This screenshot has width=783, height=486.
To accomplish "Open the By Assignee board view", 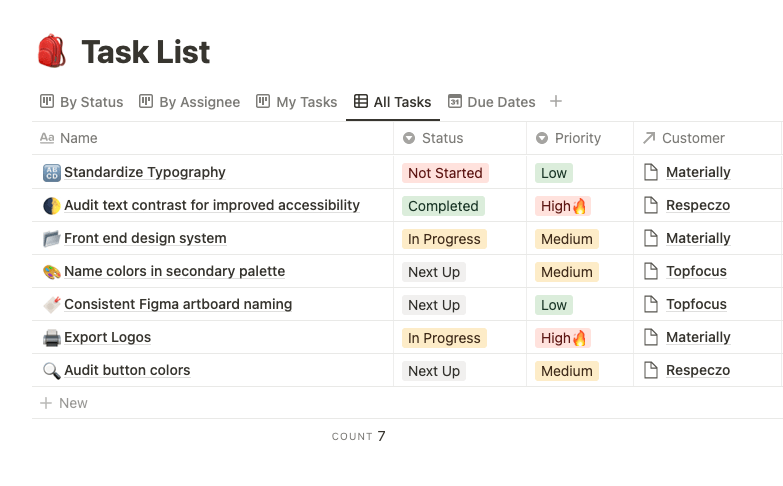I will click(x=190, y=102).
